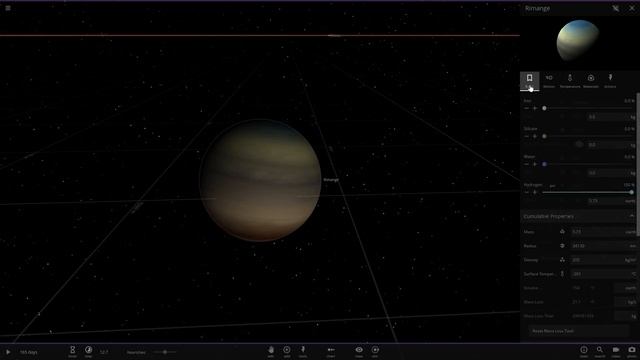Open the Materials tab

591,80
